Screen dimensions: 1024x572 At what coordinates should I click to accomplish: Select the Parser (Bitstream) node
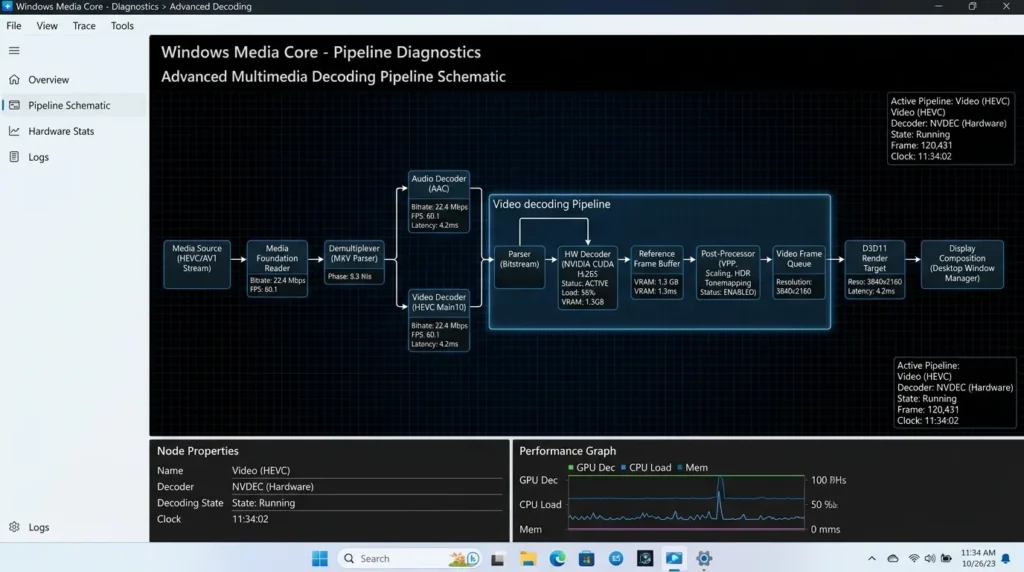click(519, 267)
